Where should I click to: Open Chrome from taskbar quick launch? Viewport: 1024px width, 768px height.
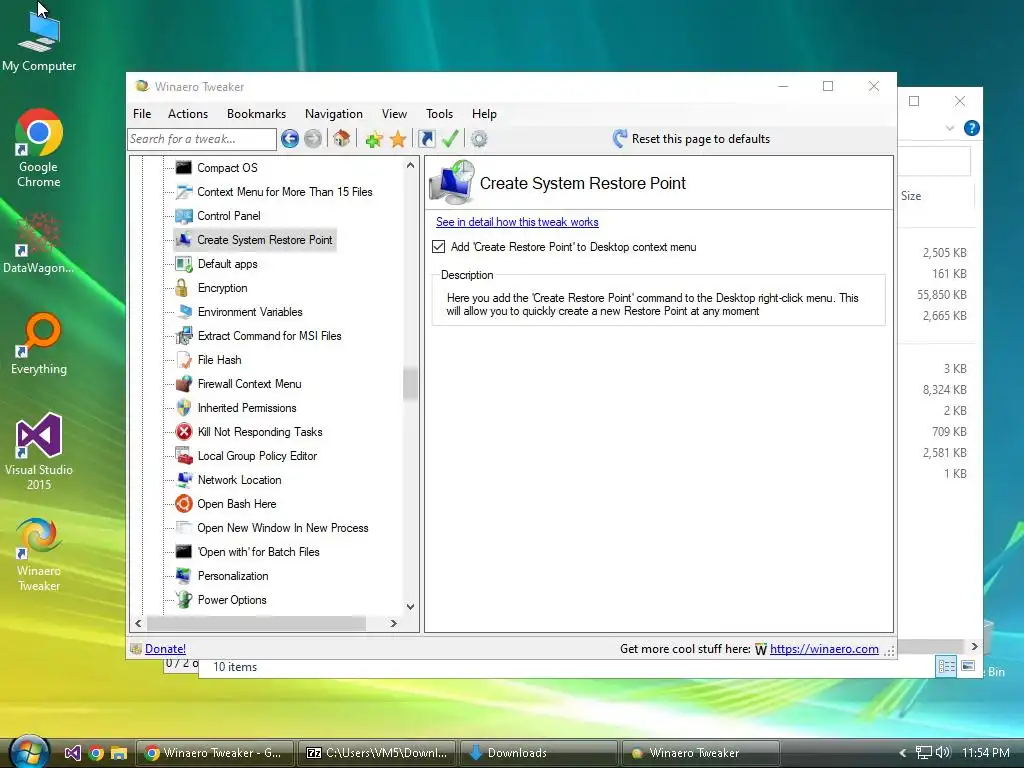point(96,753)
